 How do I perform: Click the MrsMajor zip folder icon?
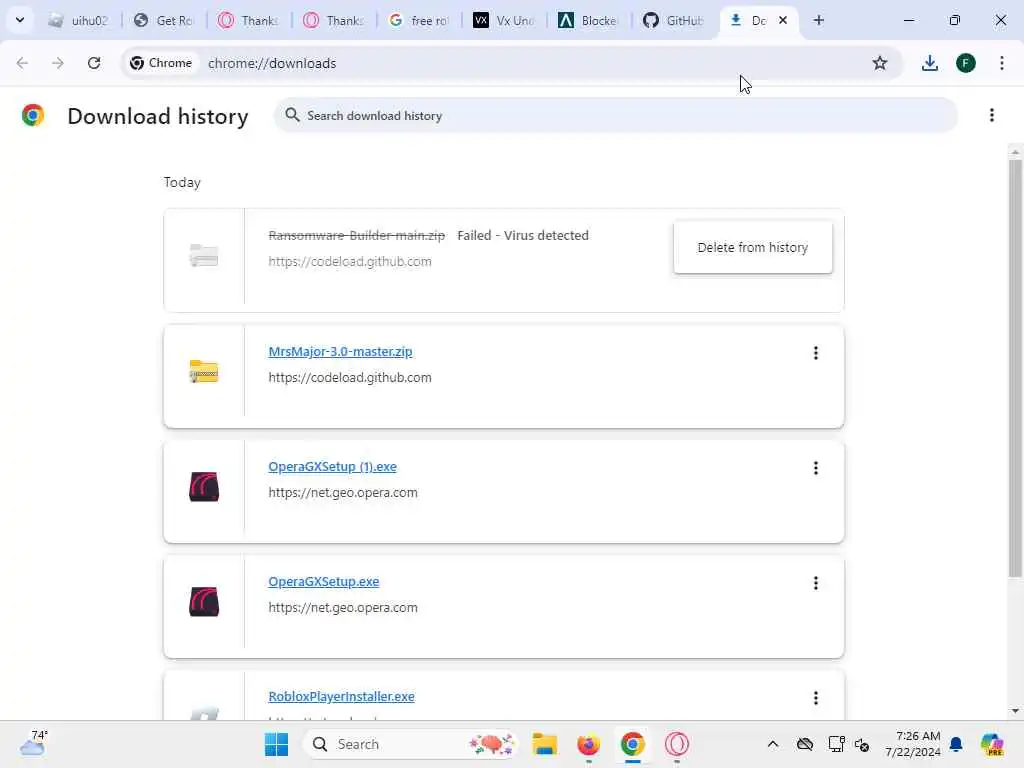(x=204, y=372)
